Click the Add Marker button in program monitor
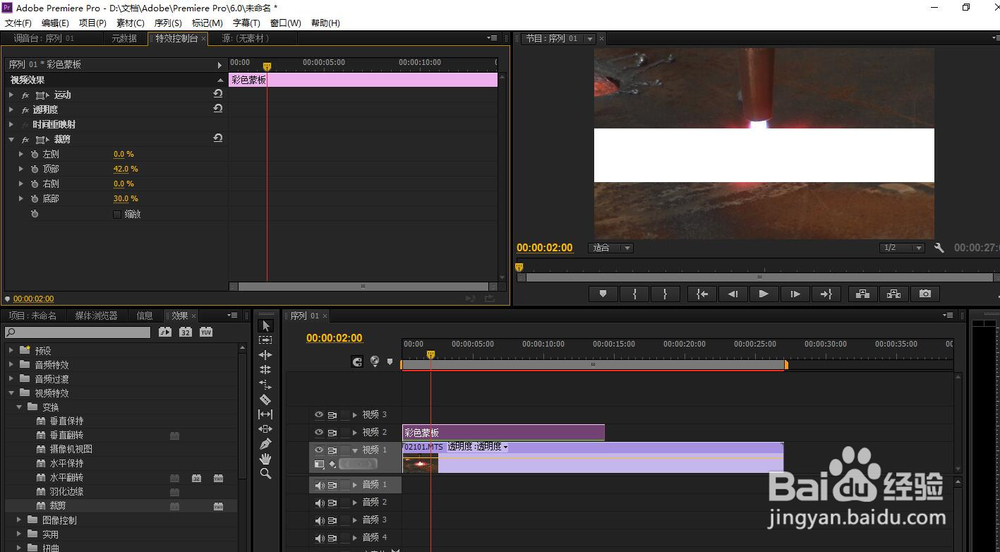This screenshot has width=1000, height=552. 603,294
